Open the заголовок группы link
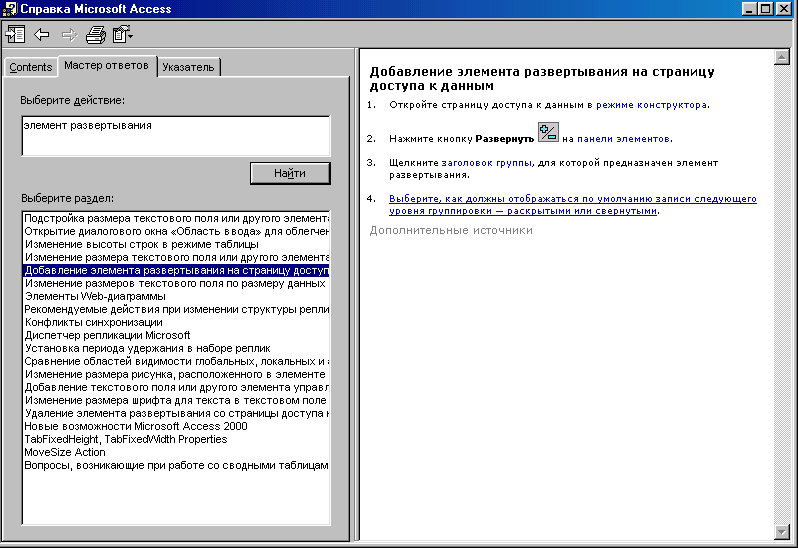Viewport: 798px width, 548px height. pos(487,163)
